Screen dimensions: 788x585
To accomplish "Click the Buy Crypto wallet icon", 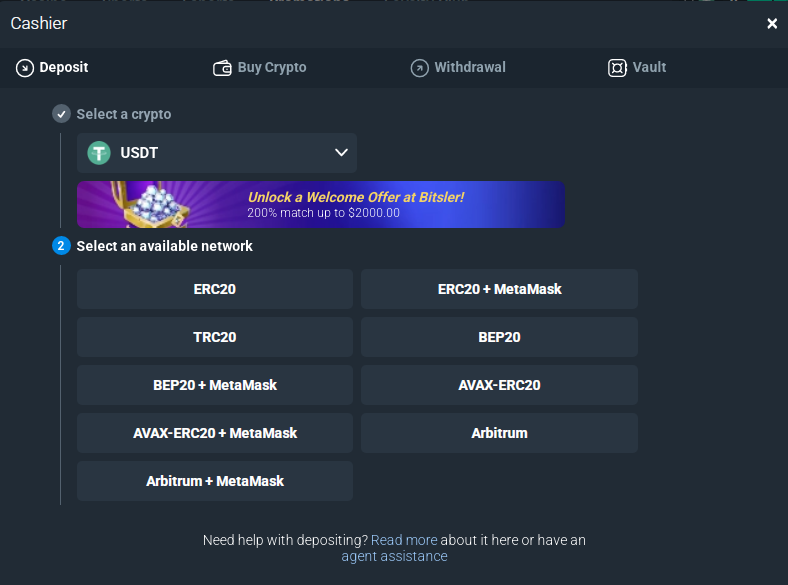I will click(222, 68).
